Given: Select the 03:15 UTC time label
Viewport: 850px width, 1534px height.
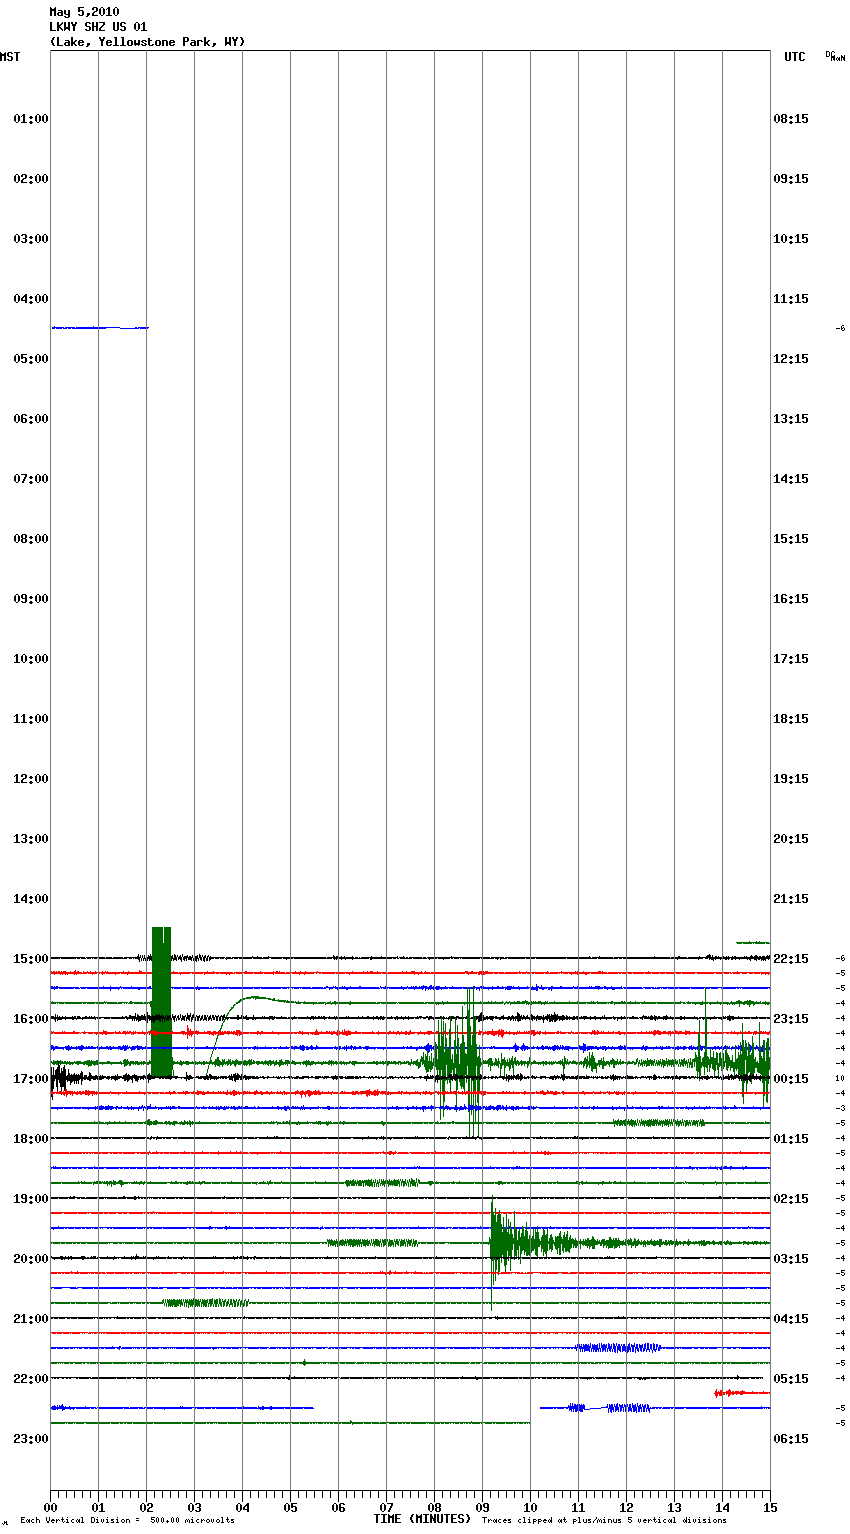Looking at the screenshot, I should (x=791, y=1259).
